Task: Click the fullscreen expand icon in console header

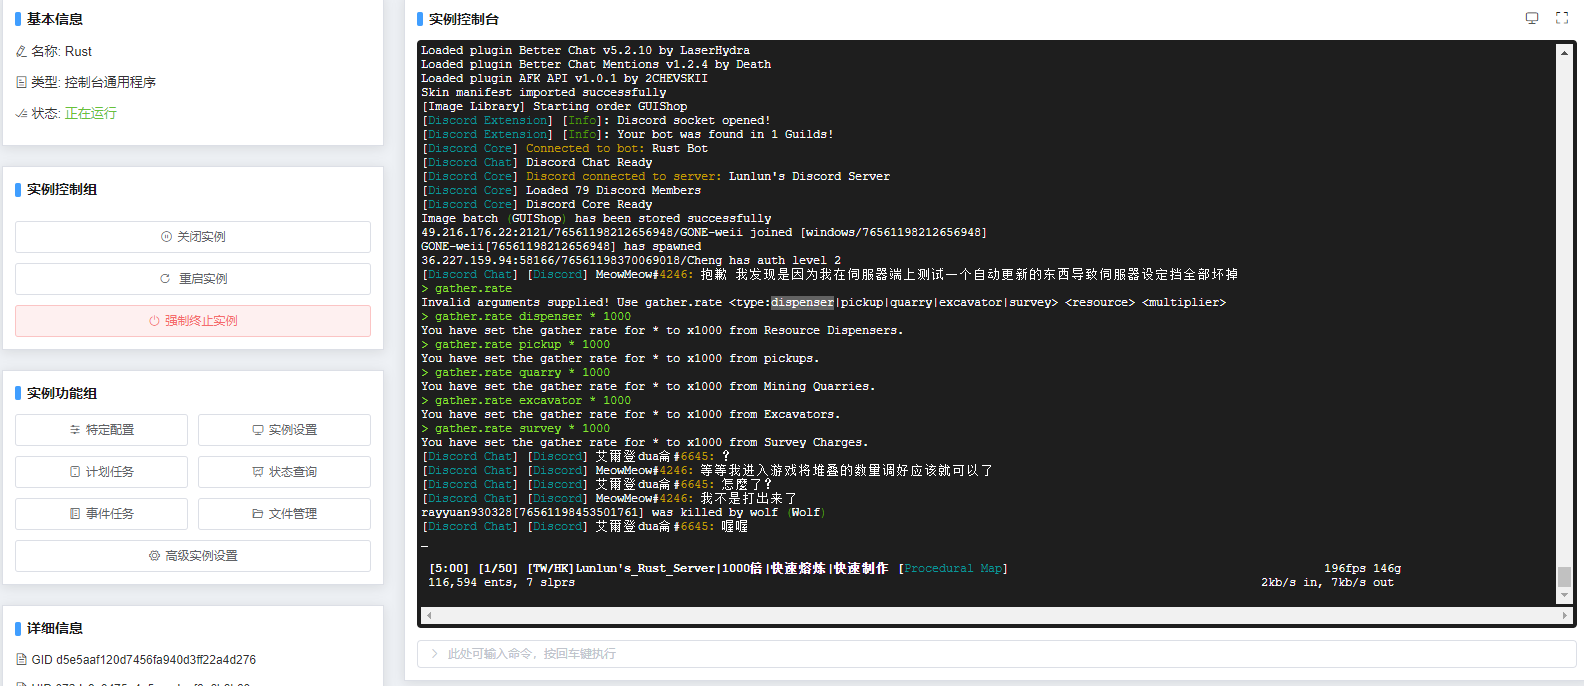Action: [x=1562, y=18]
